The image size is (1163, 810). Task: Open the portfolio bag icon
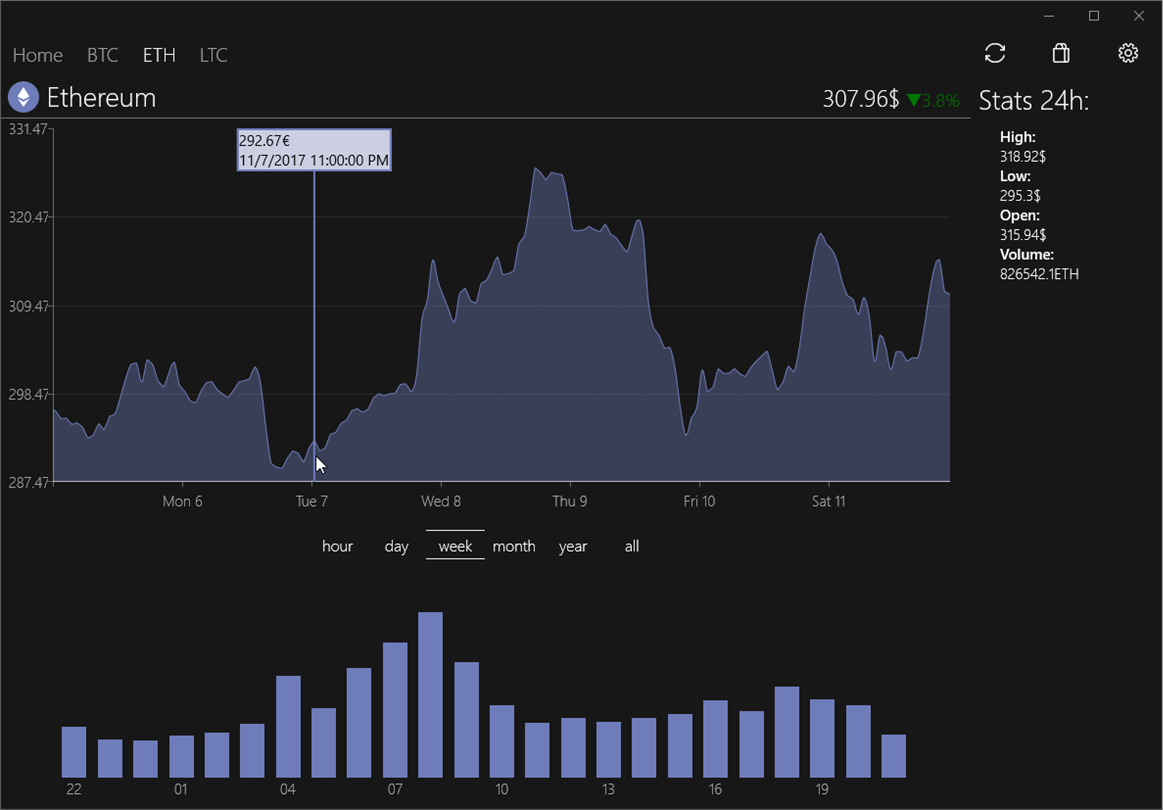[x=1061, y=54]
